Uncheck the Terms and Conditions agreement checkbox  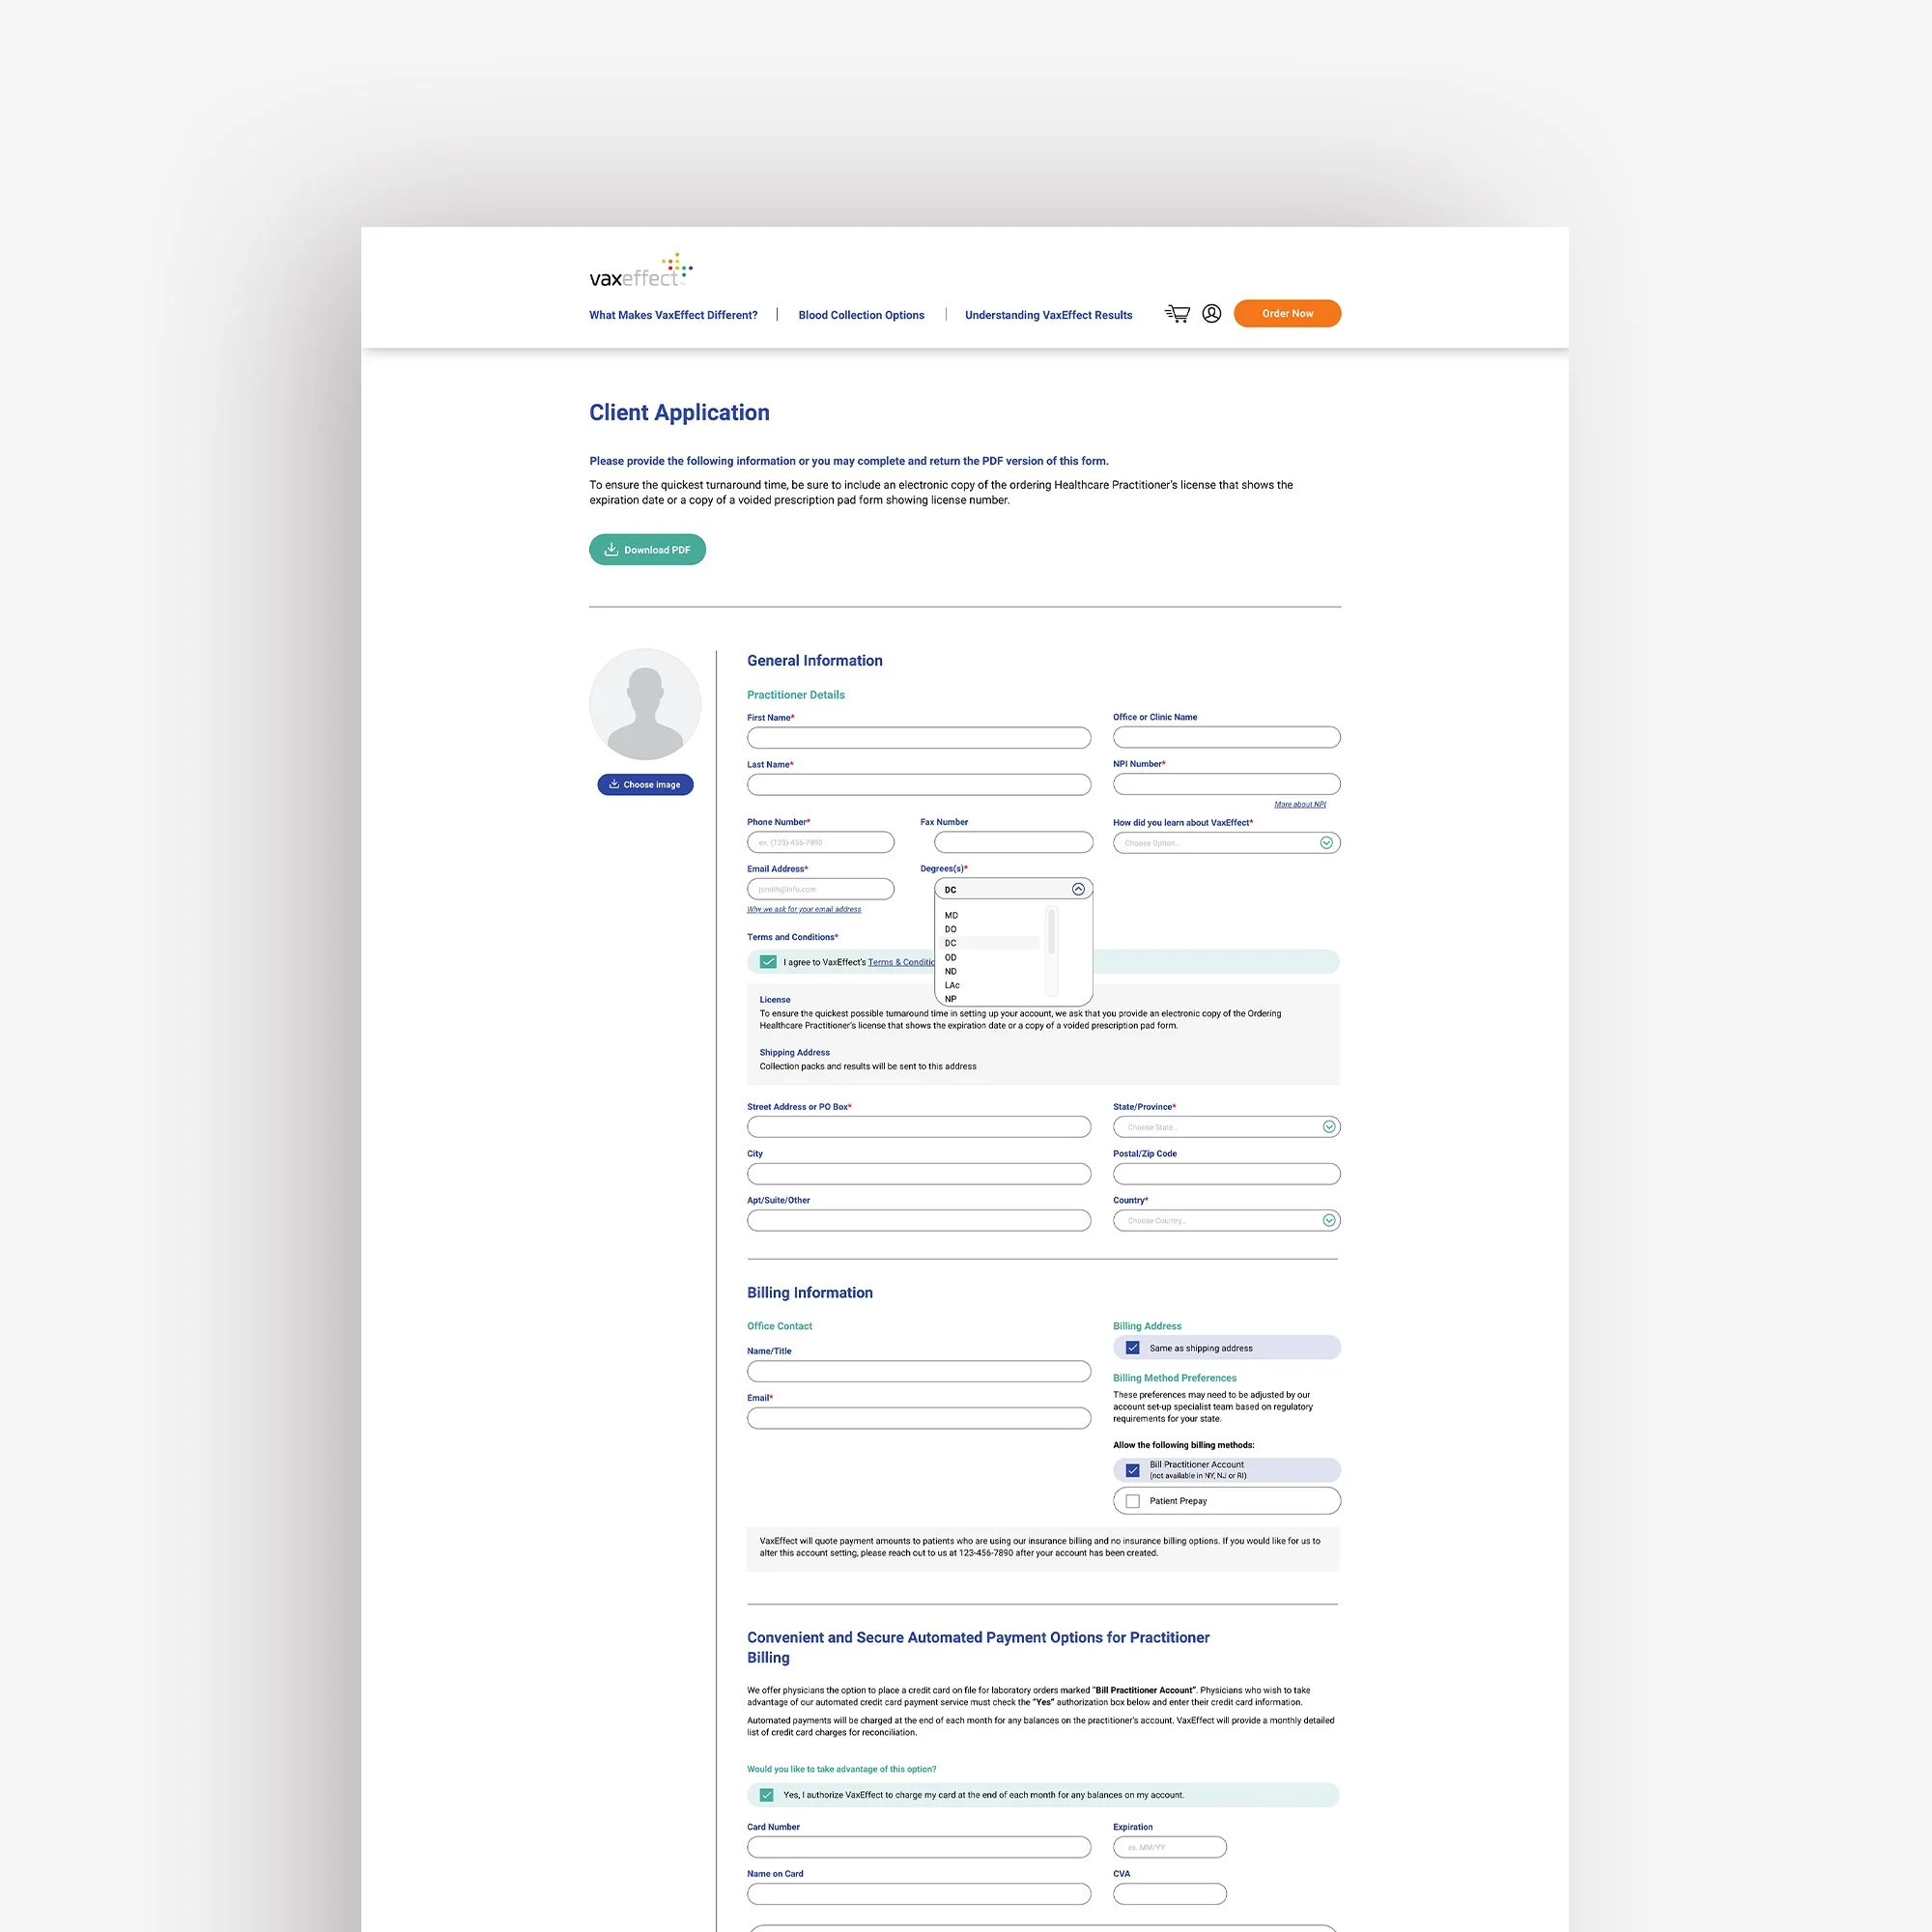[768, 962]
